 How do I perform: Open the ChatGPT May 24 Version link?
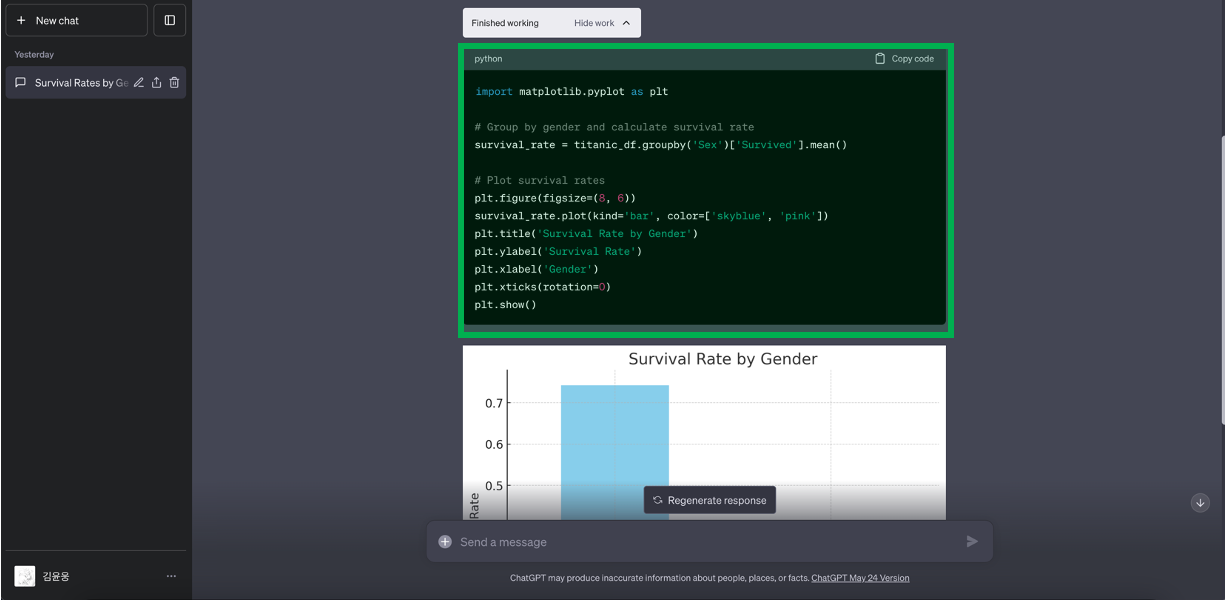[859, 577]
